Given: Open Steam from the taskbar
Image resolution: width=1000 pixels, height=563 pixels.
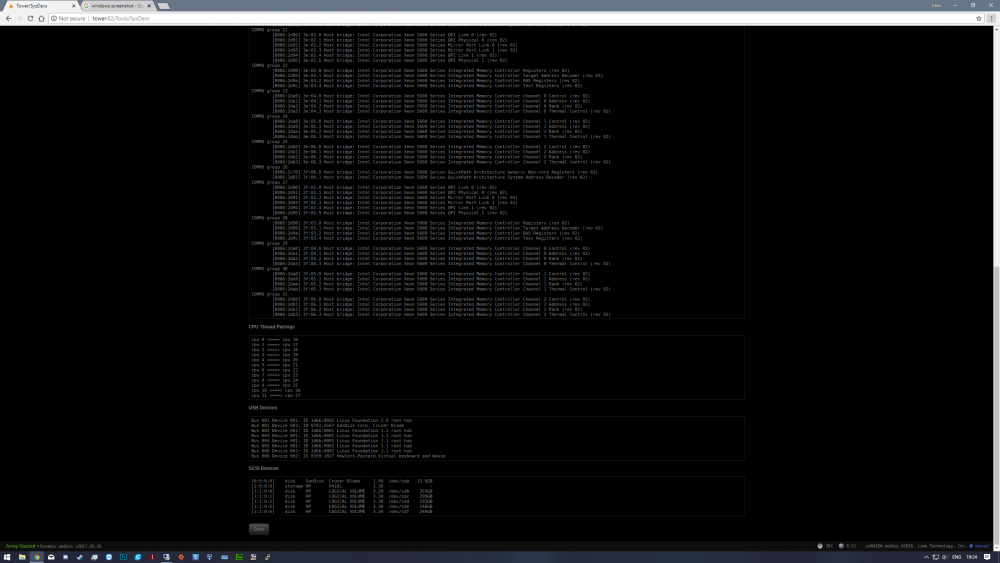Looking at the screenshot, I should pyautogui.click(x=80, y=557).
